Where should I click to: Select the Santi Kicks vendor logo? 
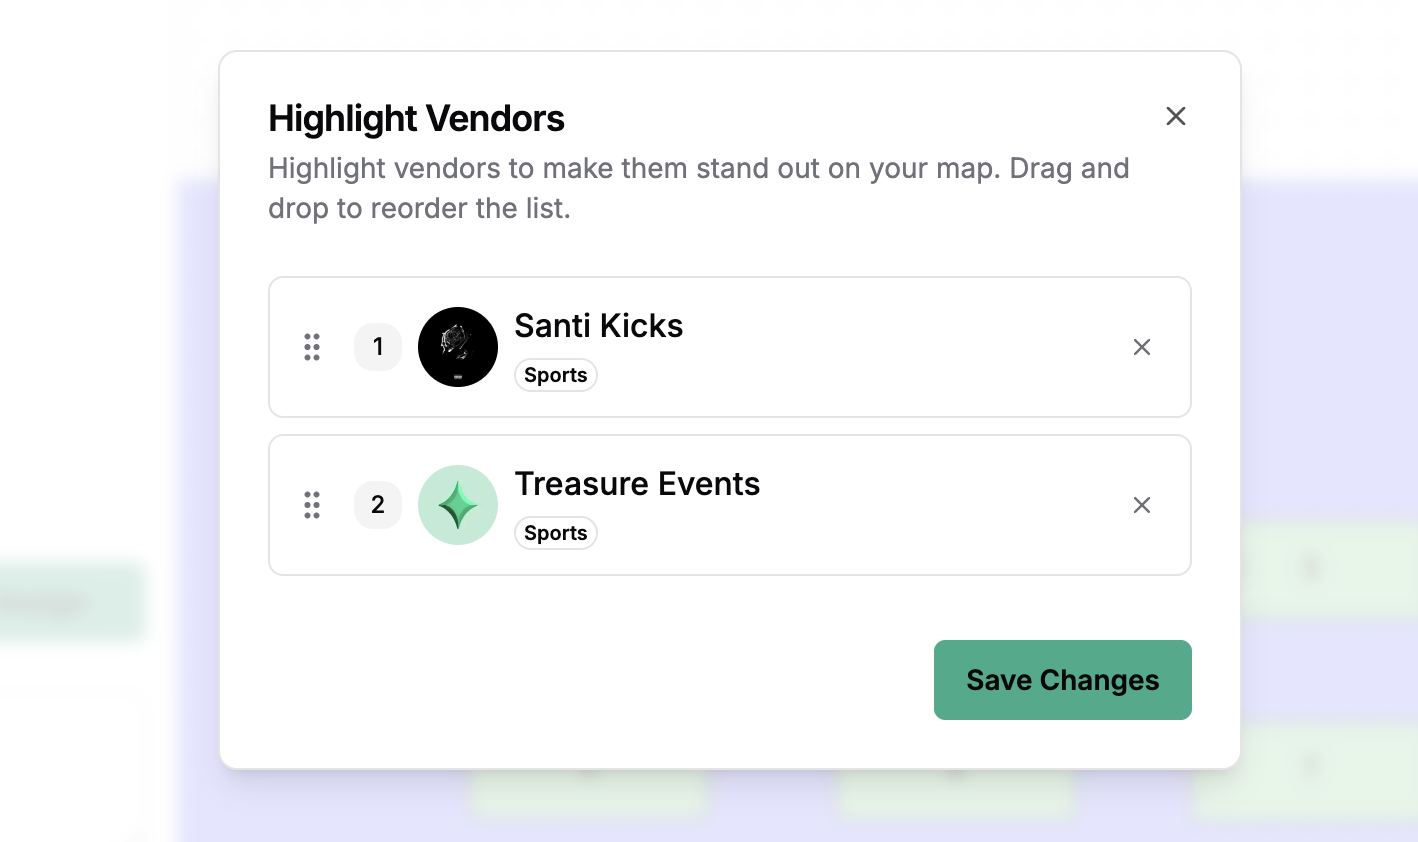tap(458, 347)
